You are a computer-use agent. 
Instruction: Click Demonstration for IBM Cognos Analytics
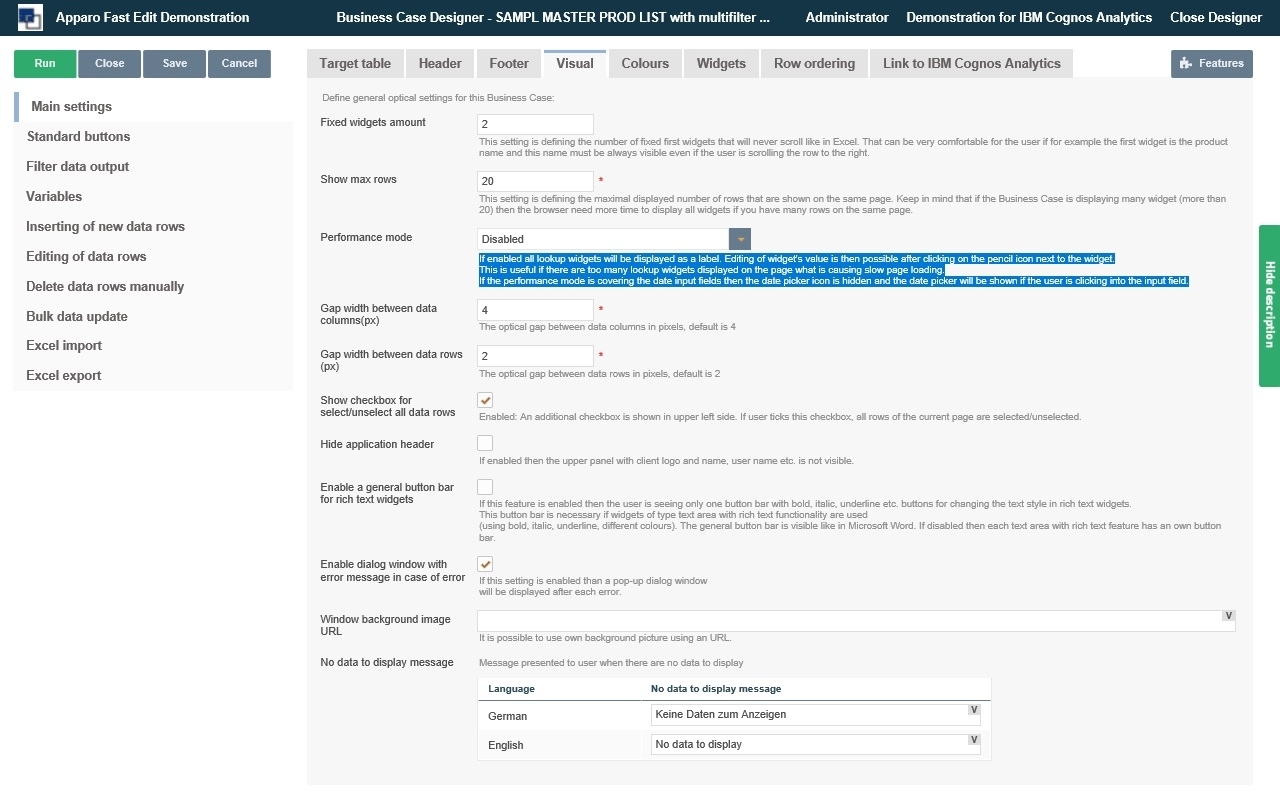pos(1029,17)
